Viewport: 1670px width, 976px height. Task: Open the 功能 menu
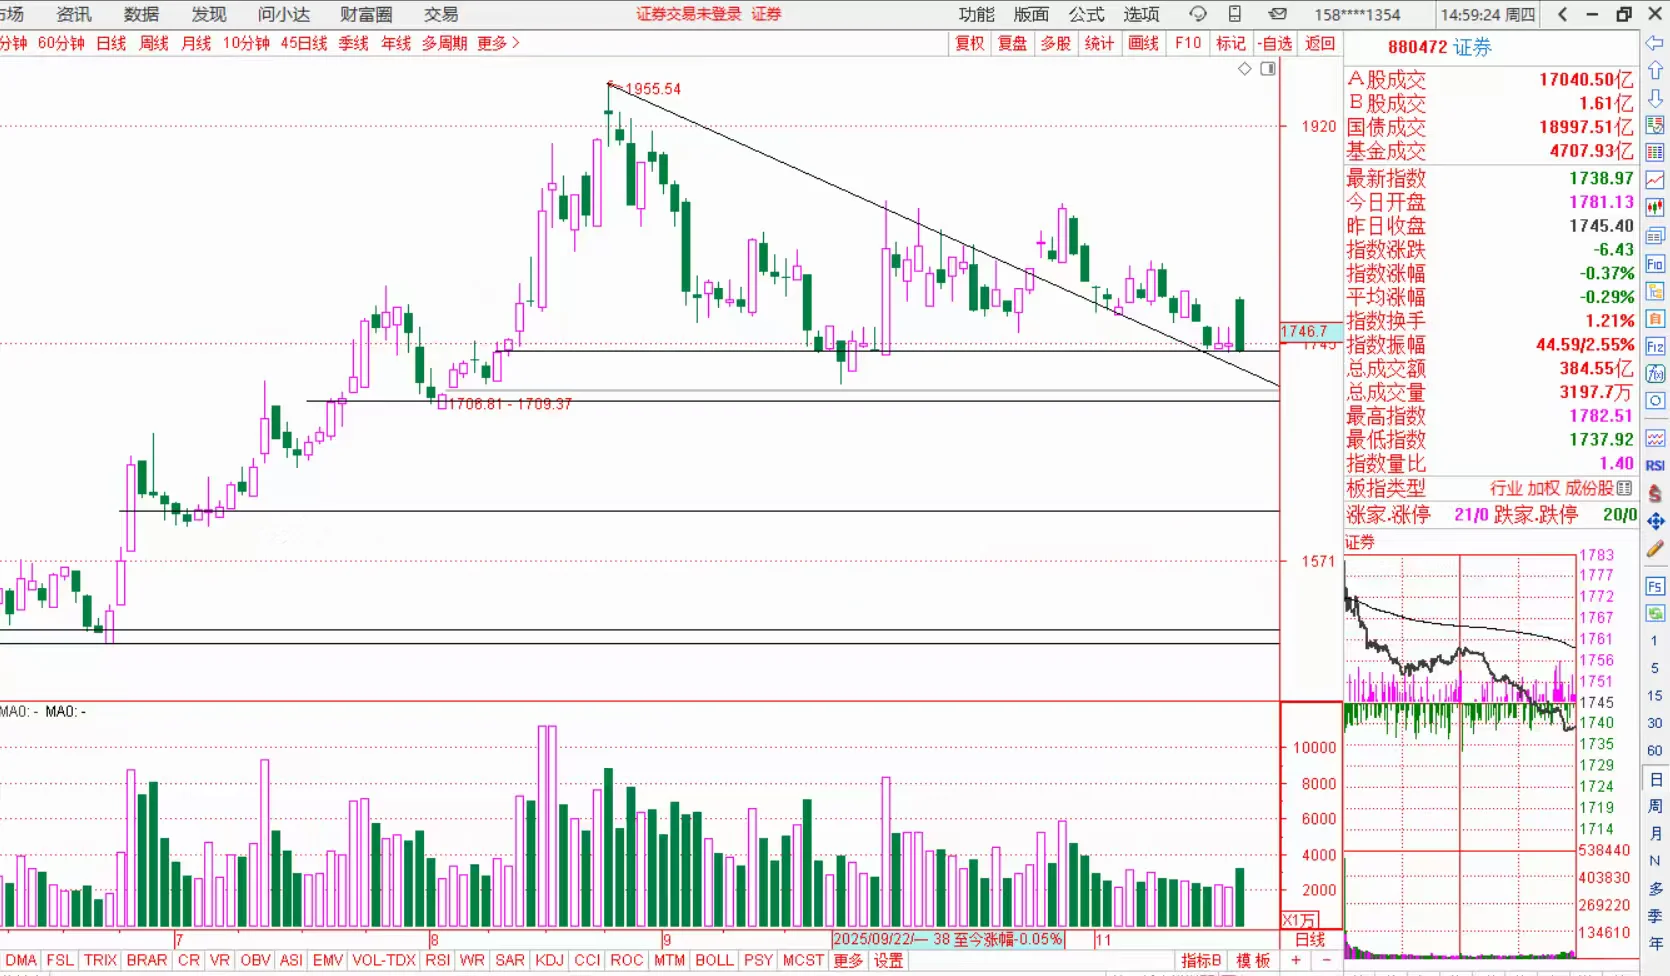tap(976, 14)
